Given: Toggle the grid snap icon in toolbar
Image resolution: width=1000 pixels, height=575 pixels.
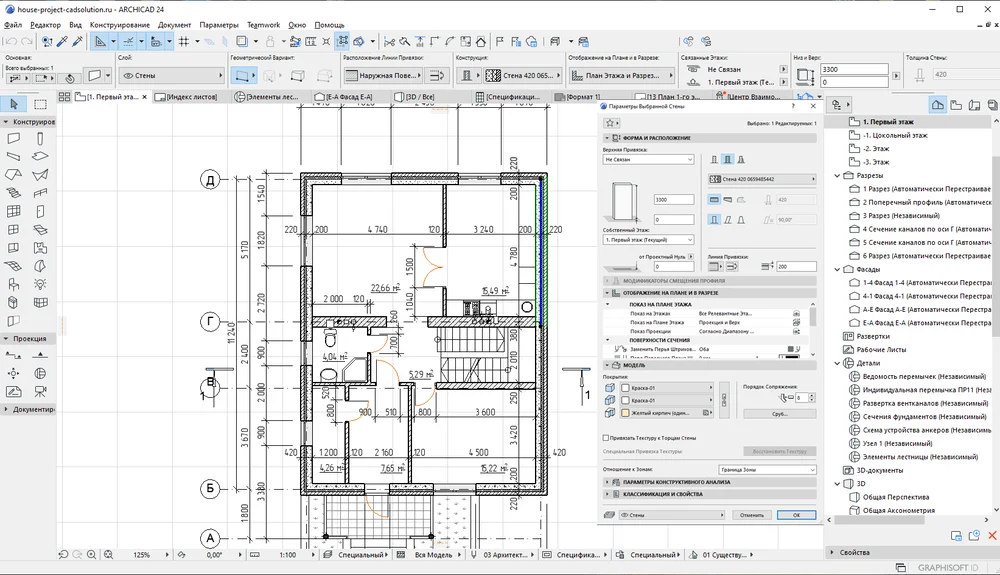Looking at the screenshot, I should [185, 42].
